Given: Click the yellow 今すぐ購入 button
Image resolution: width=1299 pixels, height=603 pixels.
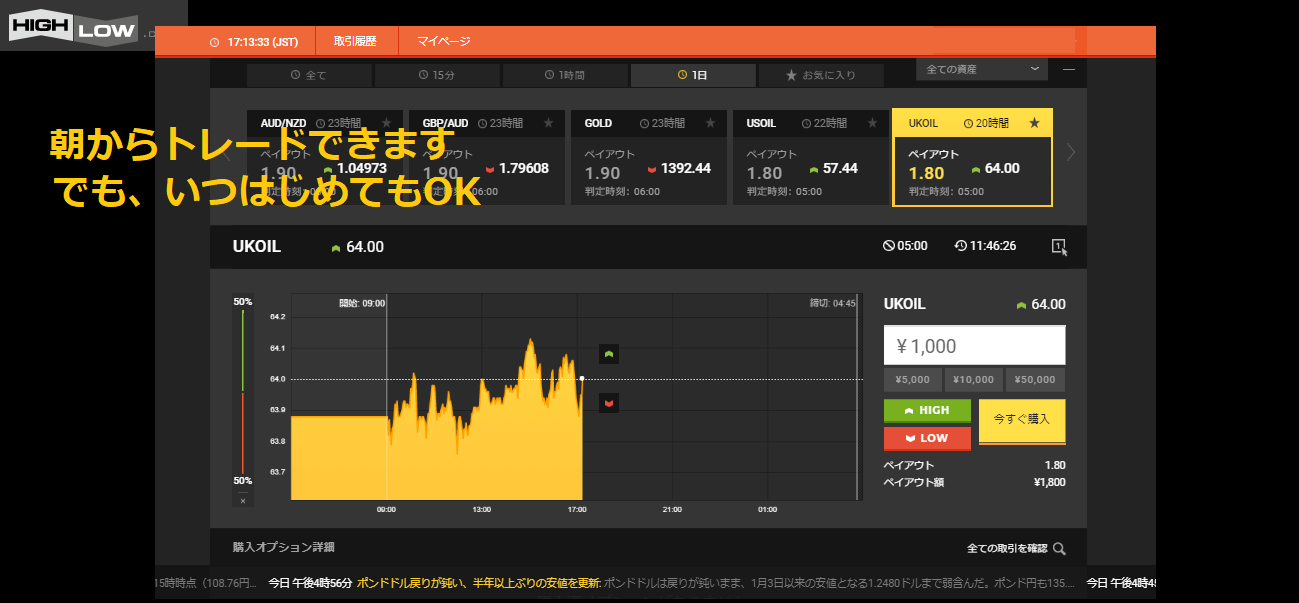Looking at the screenshot, I should [1022, 420].
